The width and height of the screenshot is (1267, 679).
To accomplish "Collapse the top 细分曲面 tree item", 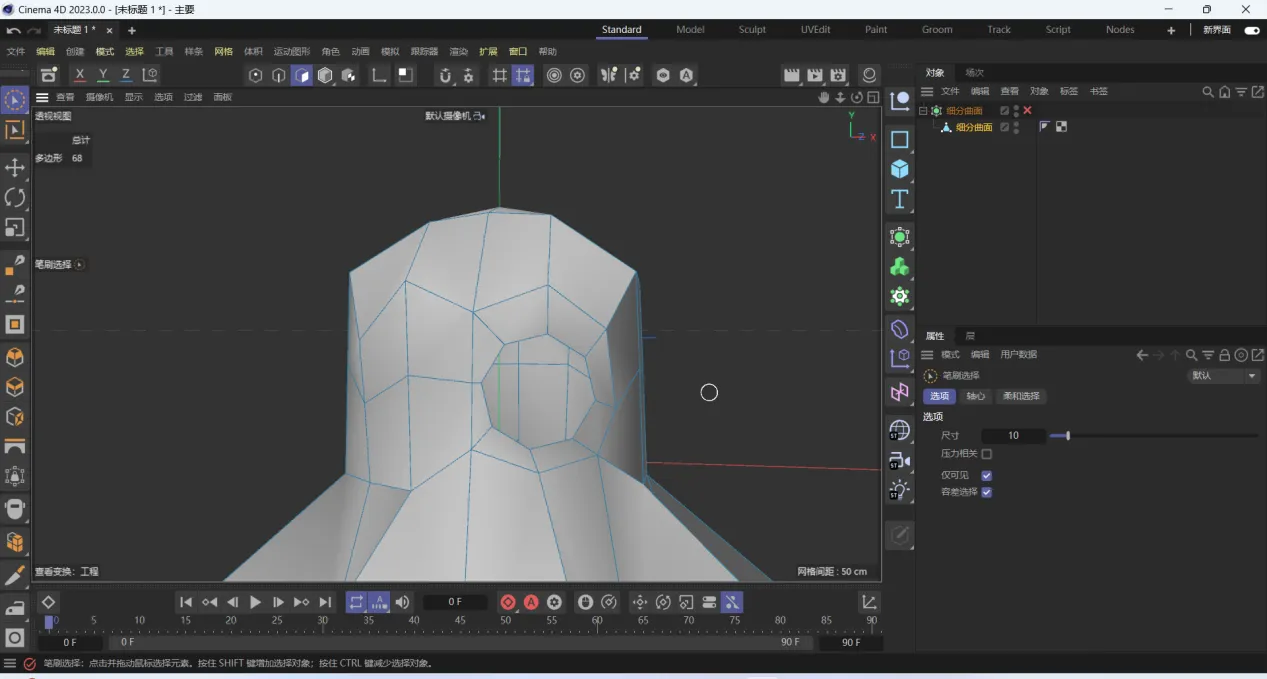I will 923,111.
